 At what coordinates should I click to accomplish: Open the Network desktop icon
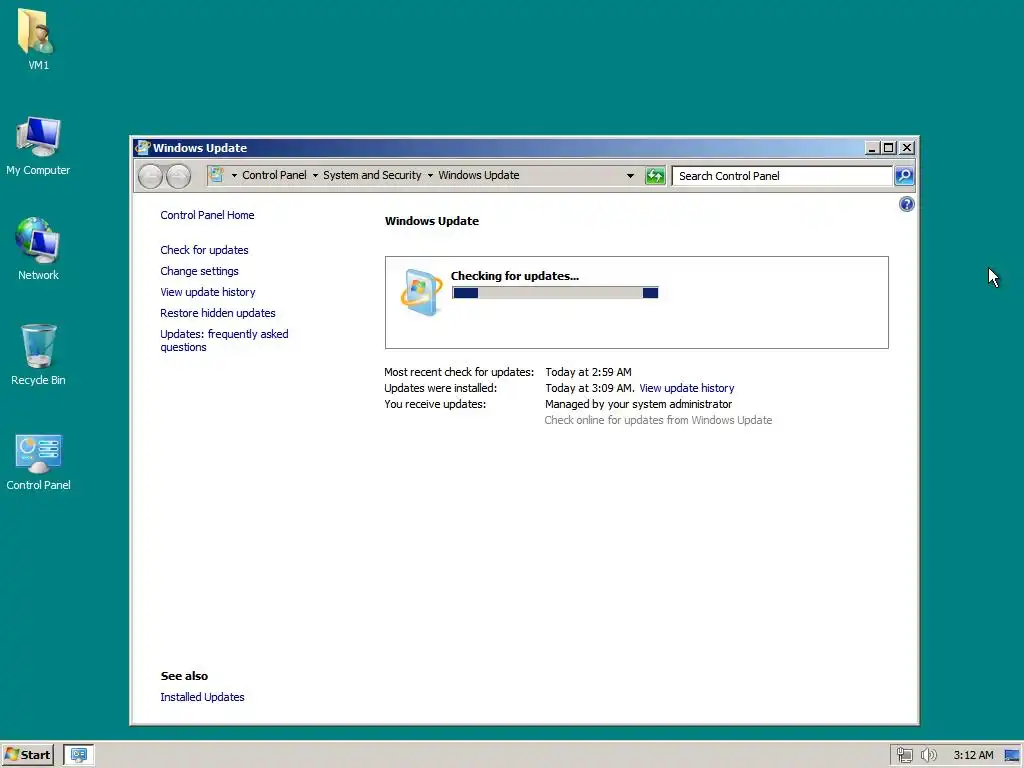[38, 249]
